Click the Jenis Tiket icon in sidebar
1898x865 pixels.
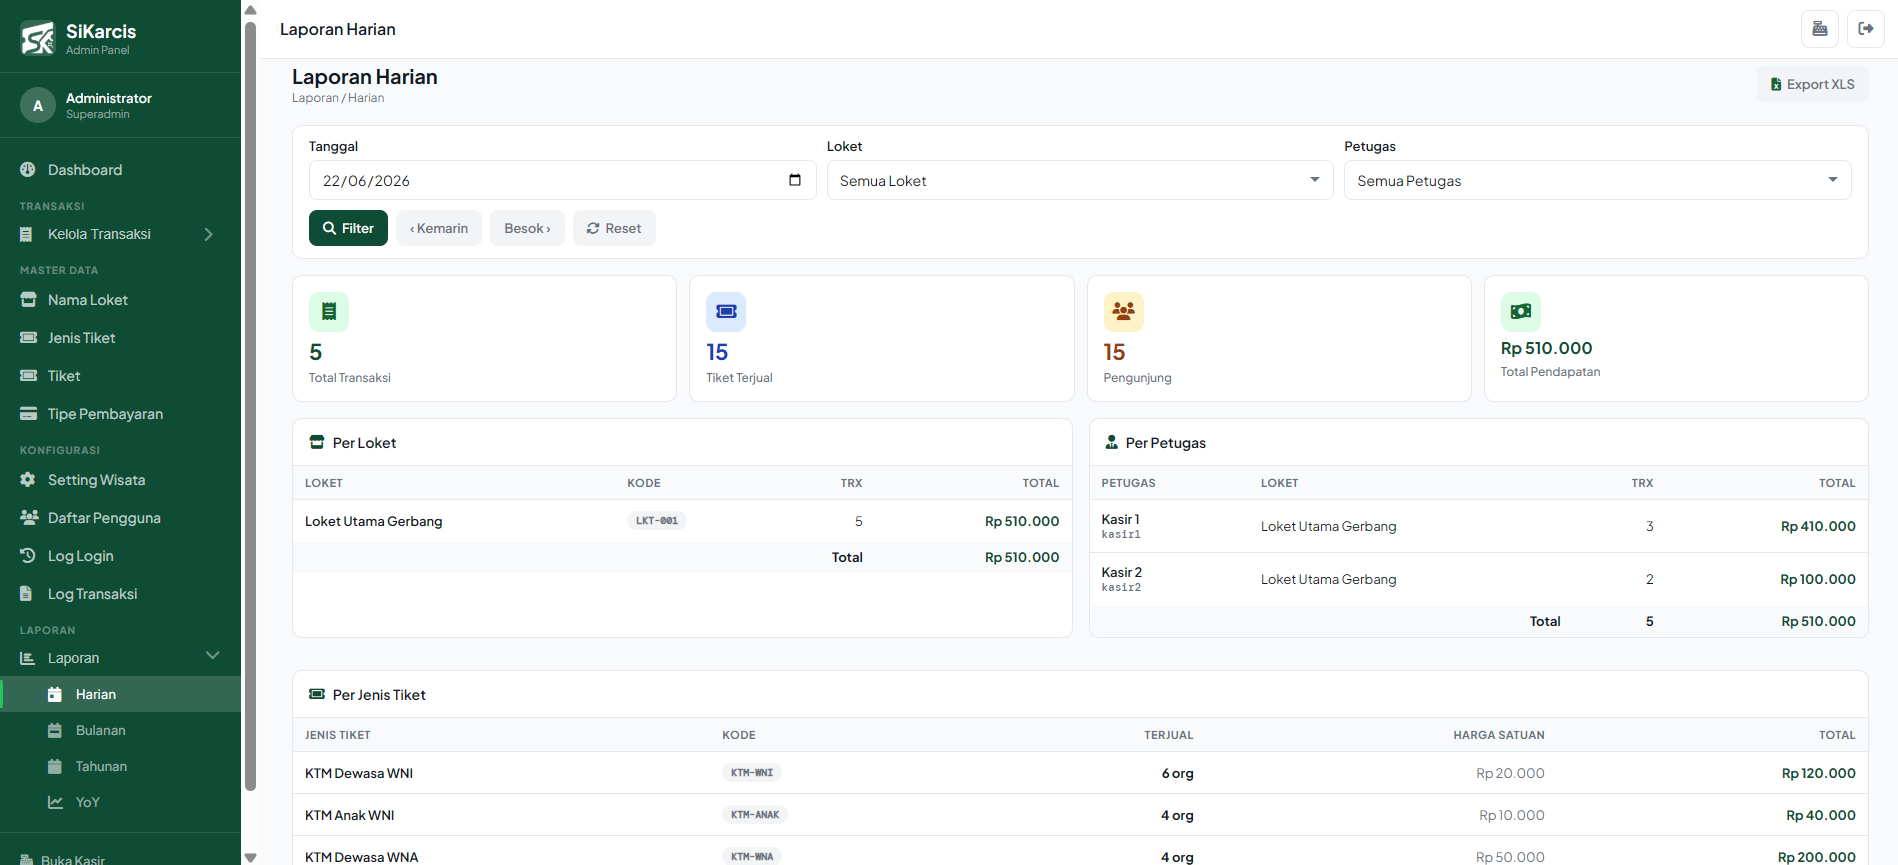tap(28, 338)
